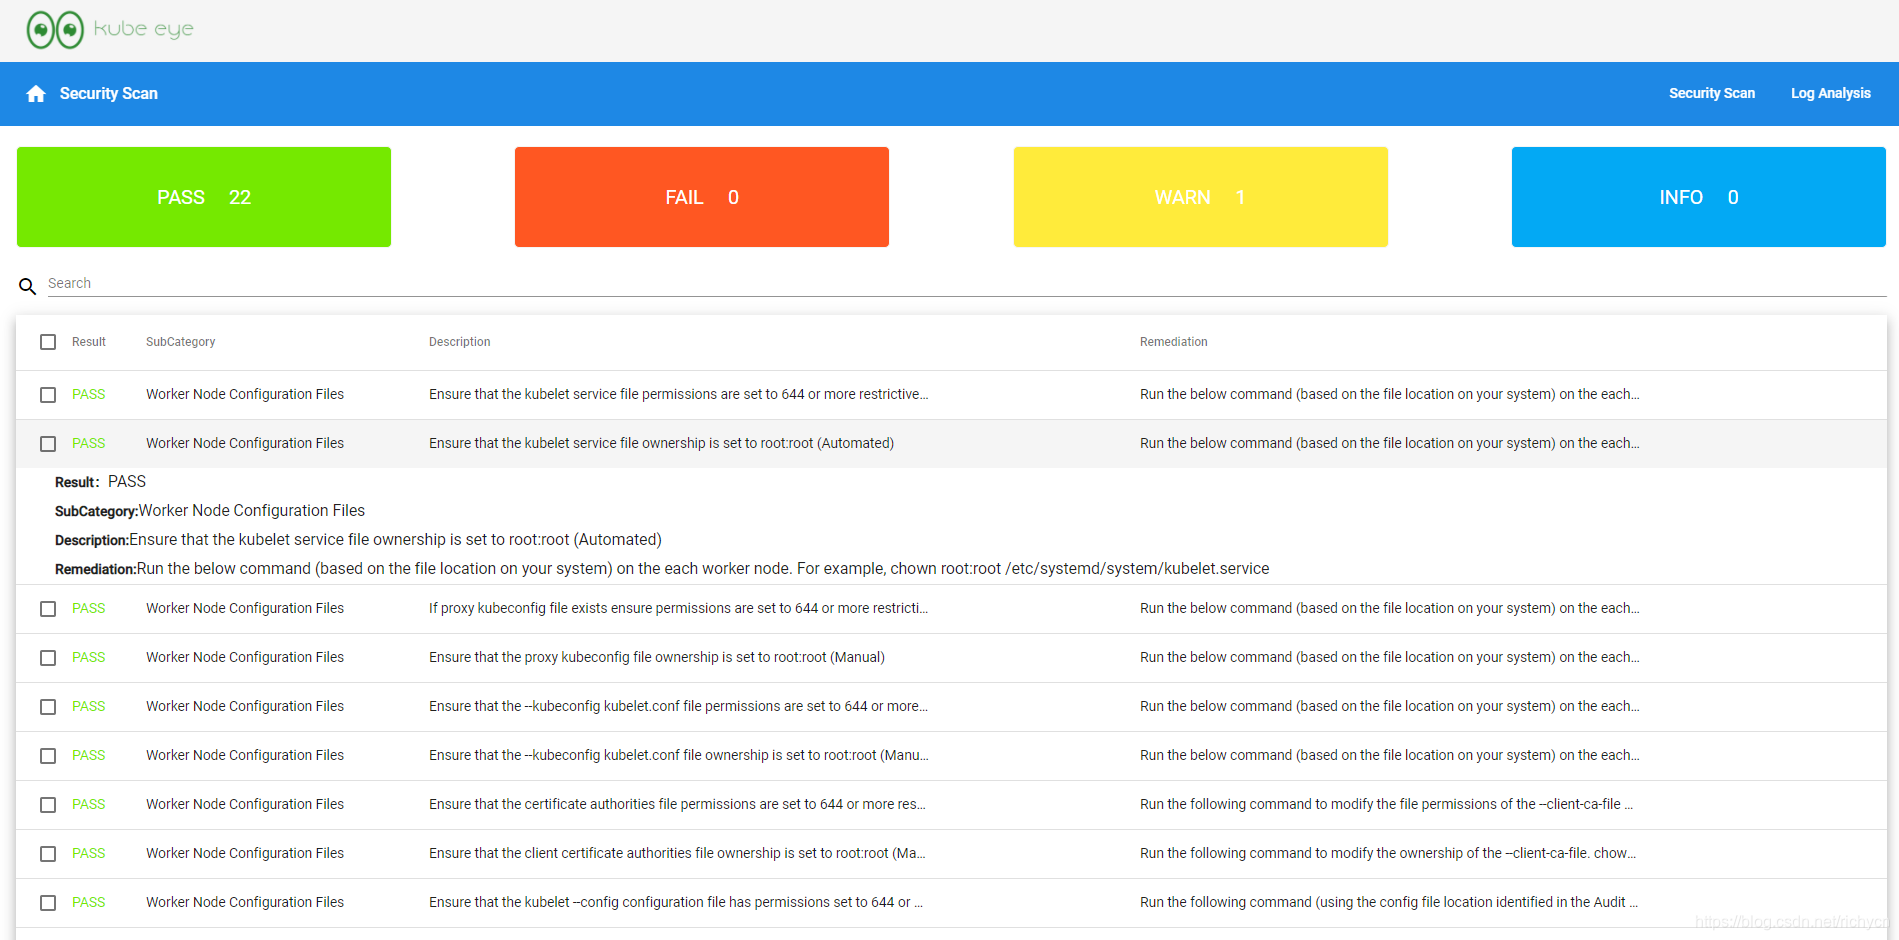The height and width of the screenshot is (940, 1899).
Task: Click expanded detail Description line
Action: (x=358, y=540)
